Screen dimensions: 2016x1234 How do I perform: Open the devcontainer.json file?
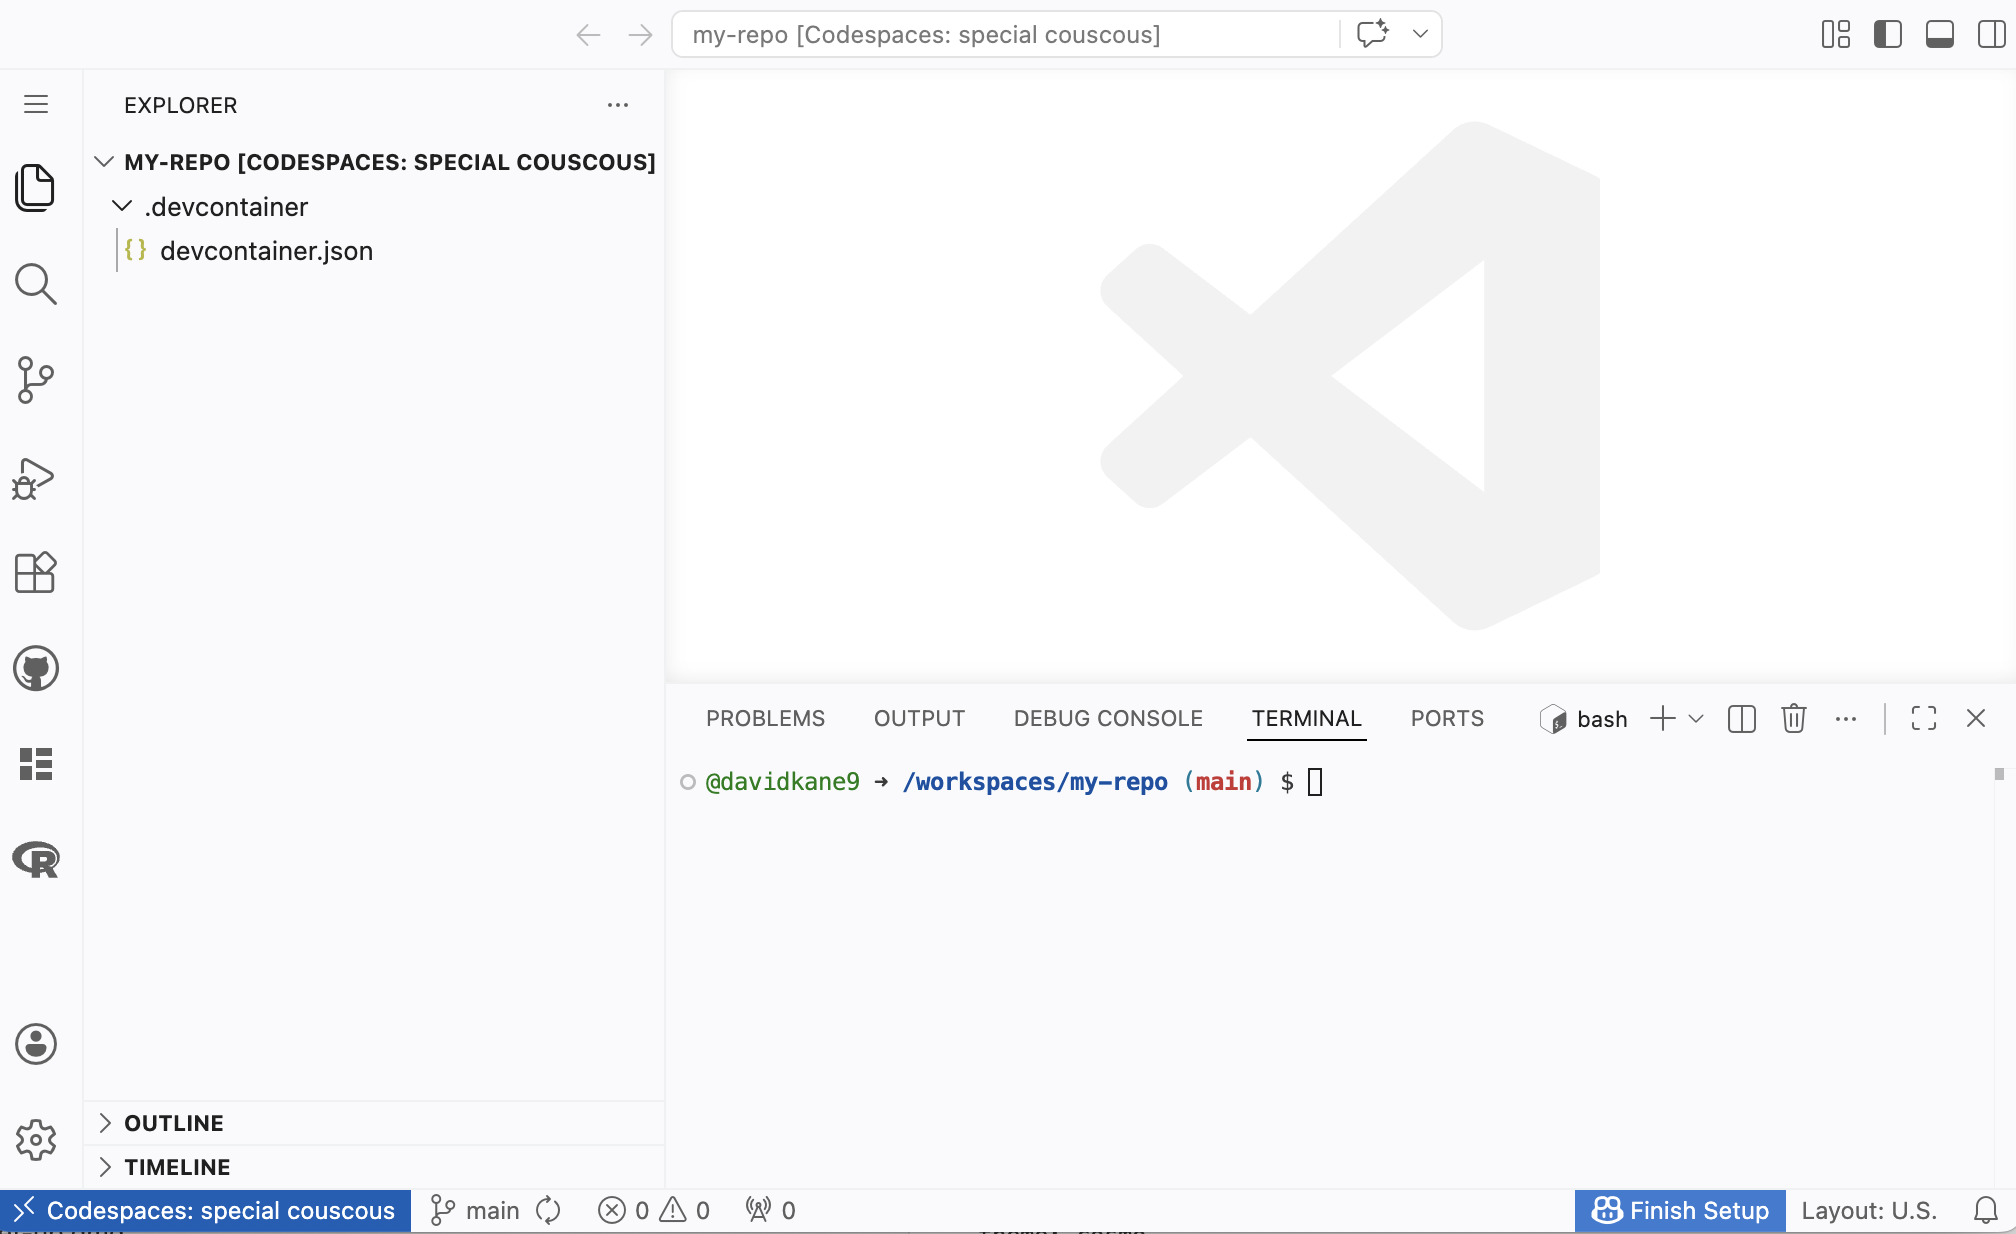coord(266,251)
